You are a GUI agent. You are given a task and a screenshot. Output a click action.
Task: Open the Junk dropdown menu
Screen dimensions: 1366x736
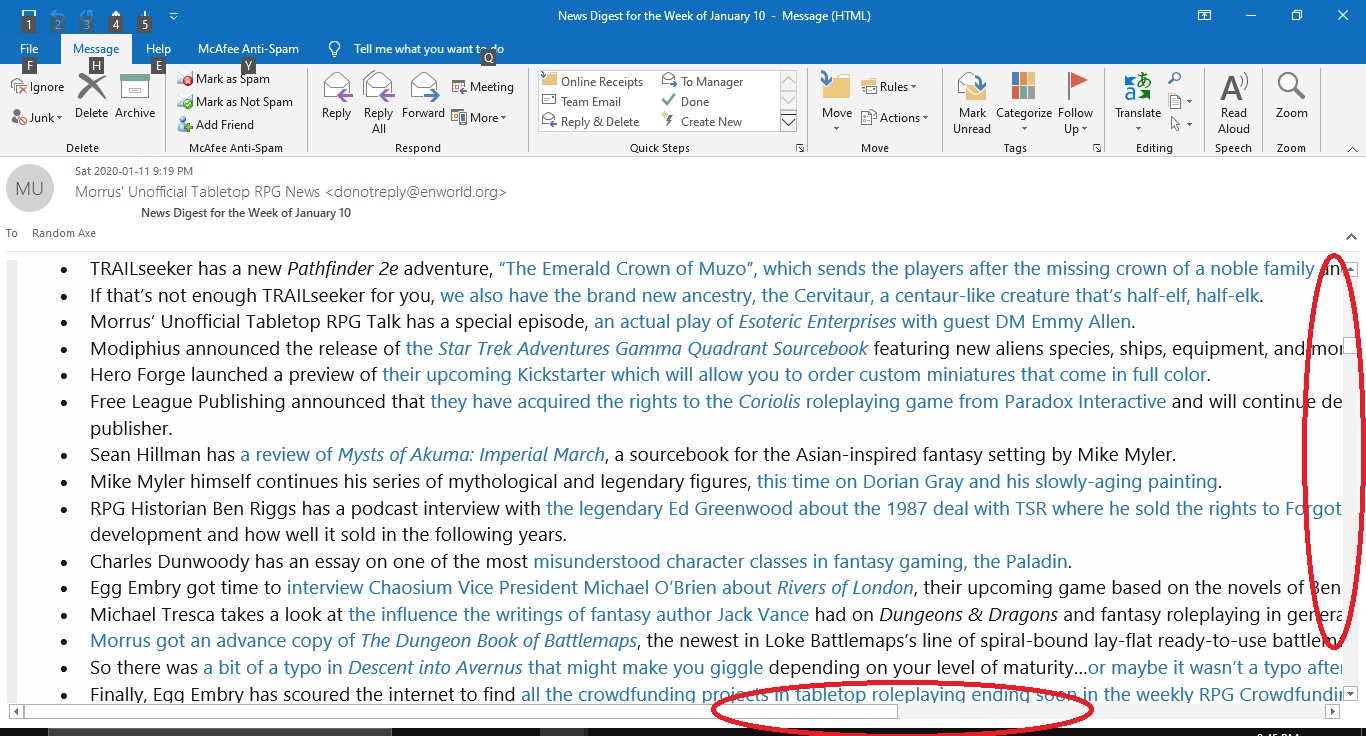38,117
